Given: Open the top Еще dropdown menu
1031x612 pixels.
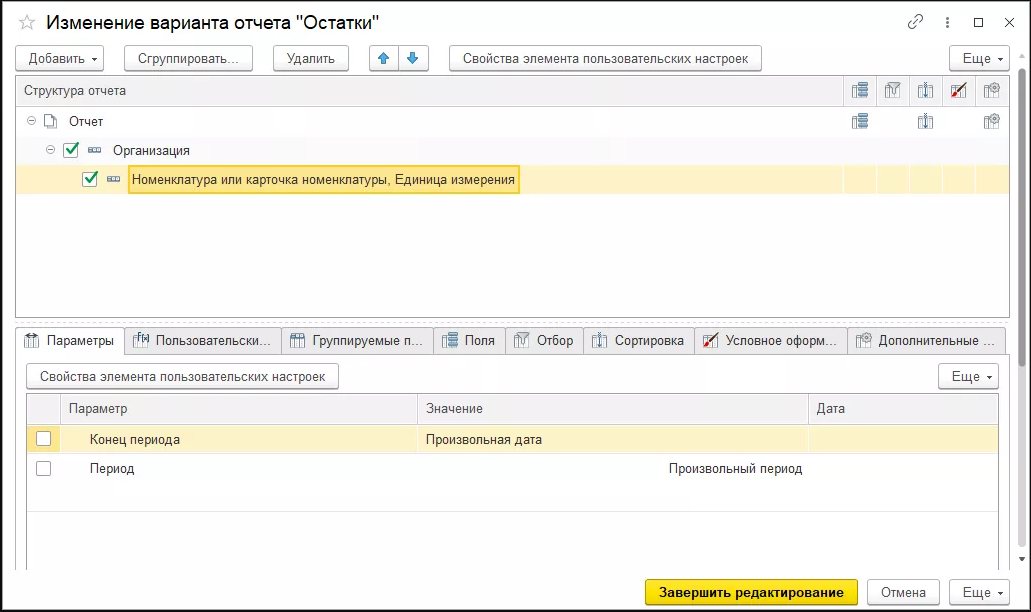Looking at the screenshot, I should point(975,59).
